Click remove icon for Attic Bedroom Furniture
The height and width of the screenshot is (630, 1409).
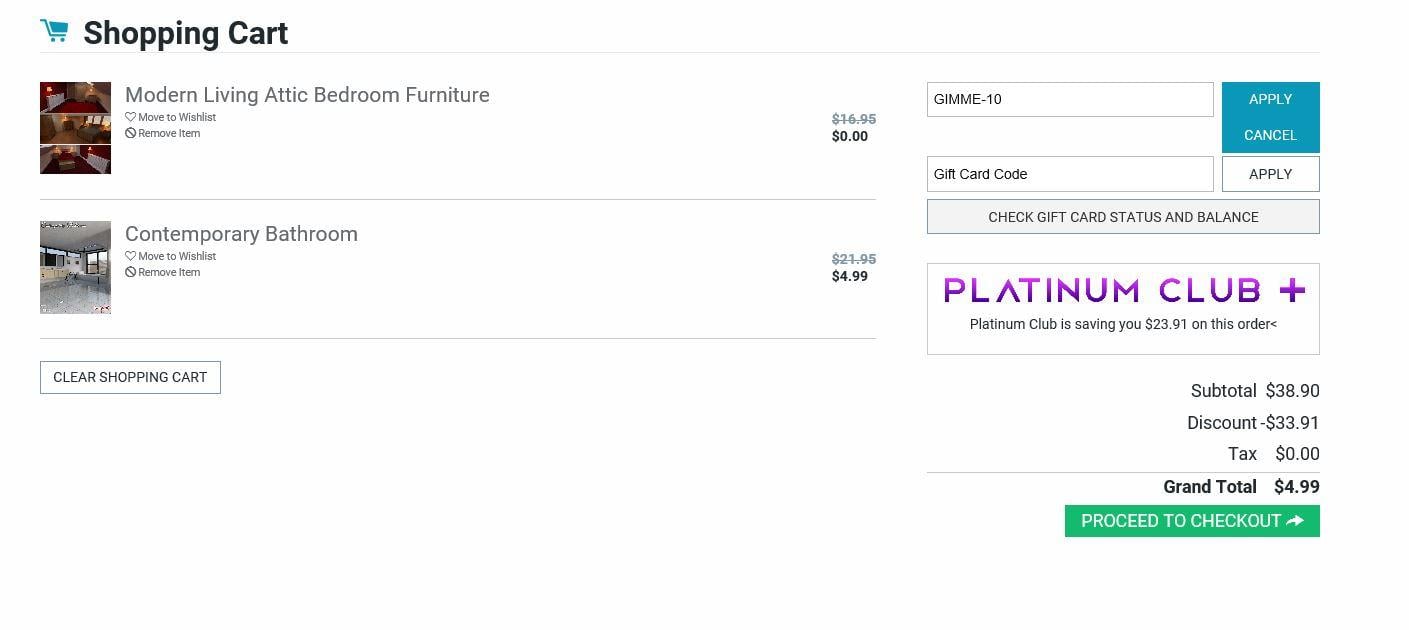point(130,133)
